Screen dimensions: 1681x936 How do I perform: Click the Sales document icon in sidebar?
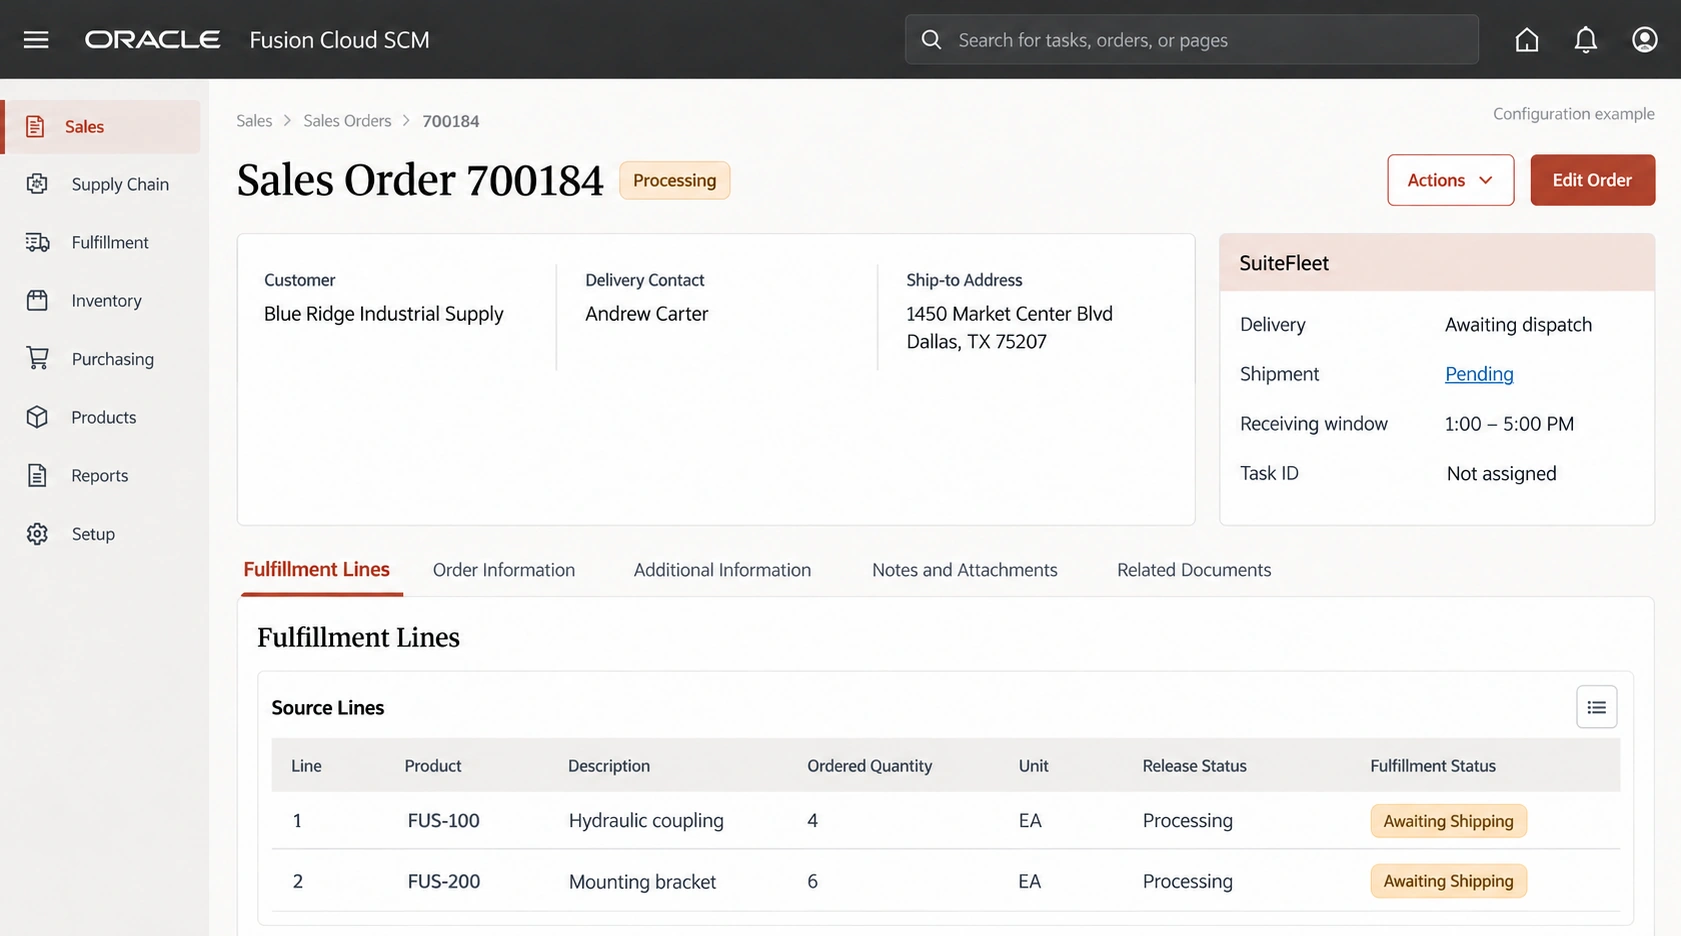pyautogui.click(x=36, y=127)
